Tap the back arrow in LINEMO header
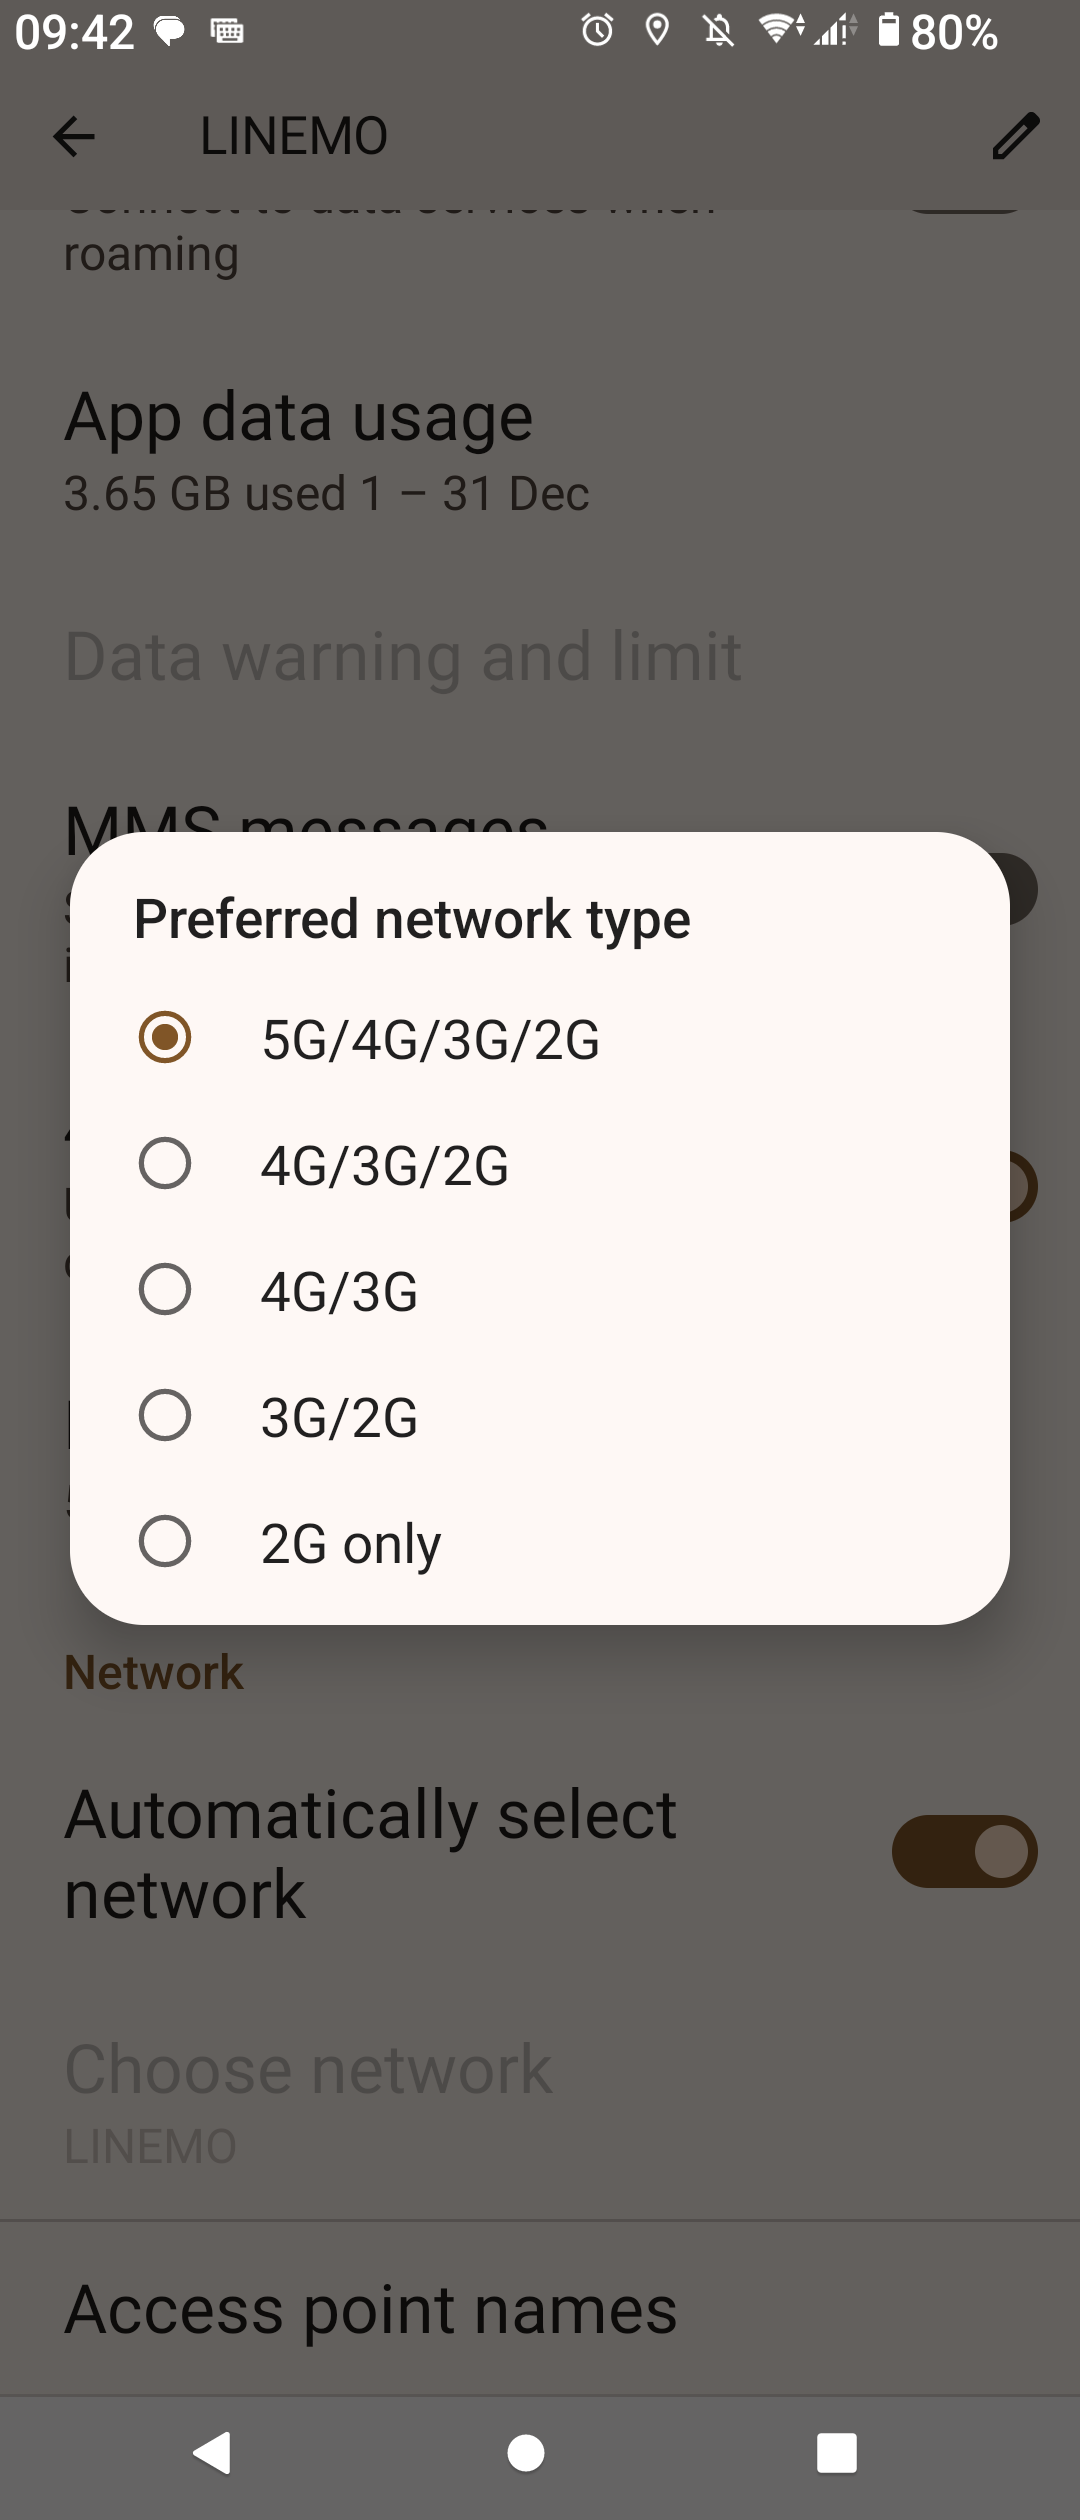The height and width of the screenshot is (2520, 1080). (x=74, y=136)
